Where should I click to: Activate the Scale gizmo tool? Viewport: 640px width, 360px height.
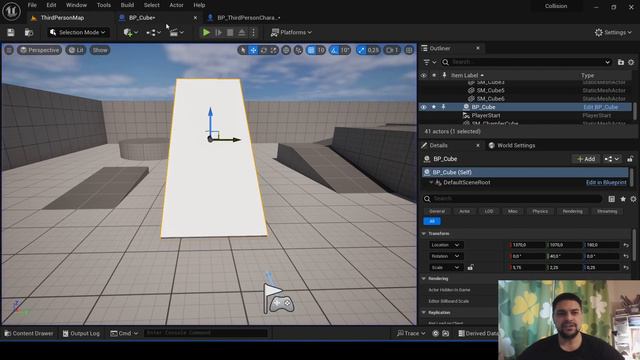coord(273,50)
